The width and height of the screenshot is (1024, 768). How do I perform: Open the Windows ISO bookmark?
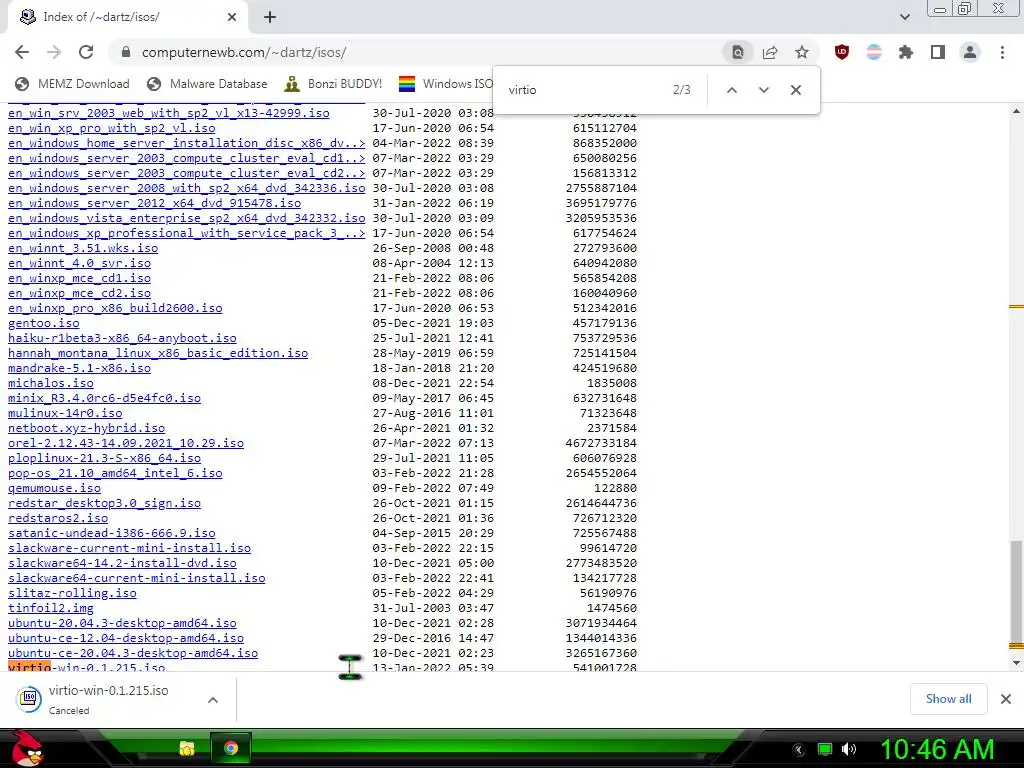(x=446, y=84)
